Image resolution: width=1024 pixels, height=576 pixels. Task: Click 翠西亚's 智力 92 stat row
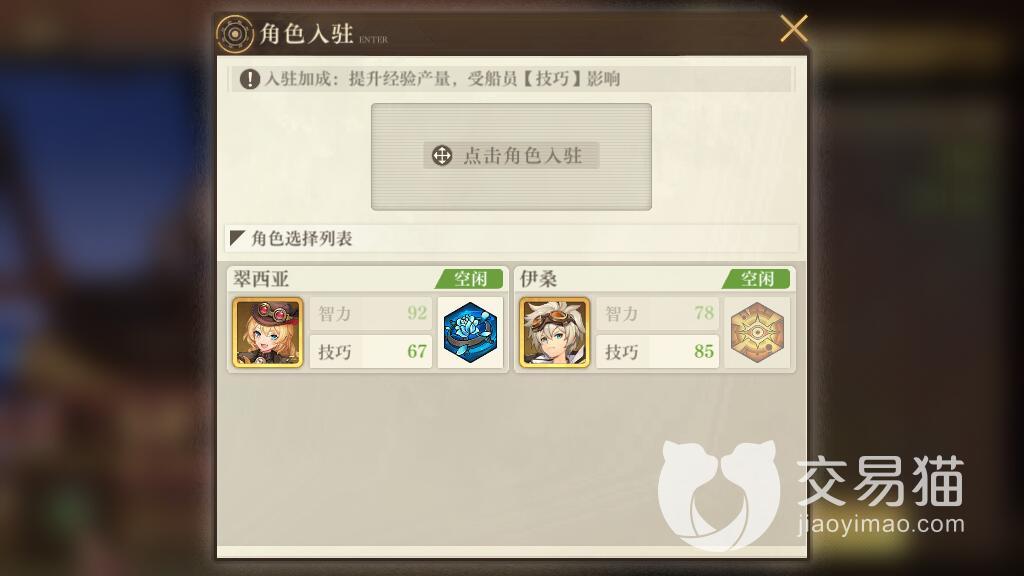tap(371, 313)
